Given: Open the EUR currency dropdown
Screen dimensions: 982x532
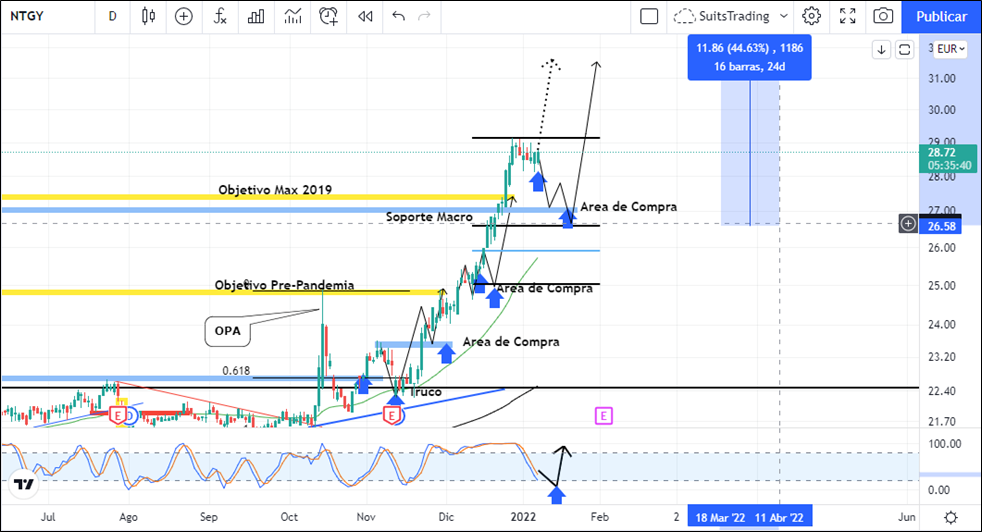Looking at the screenshot, I should (x=949, y=49).
